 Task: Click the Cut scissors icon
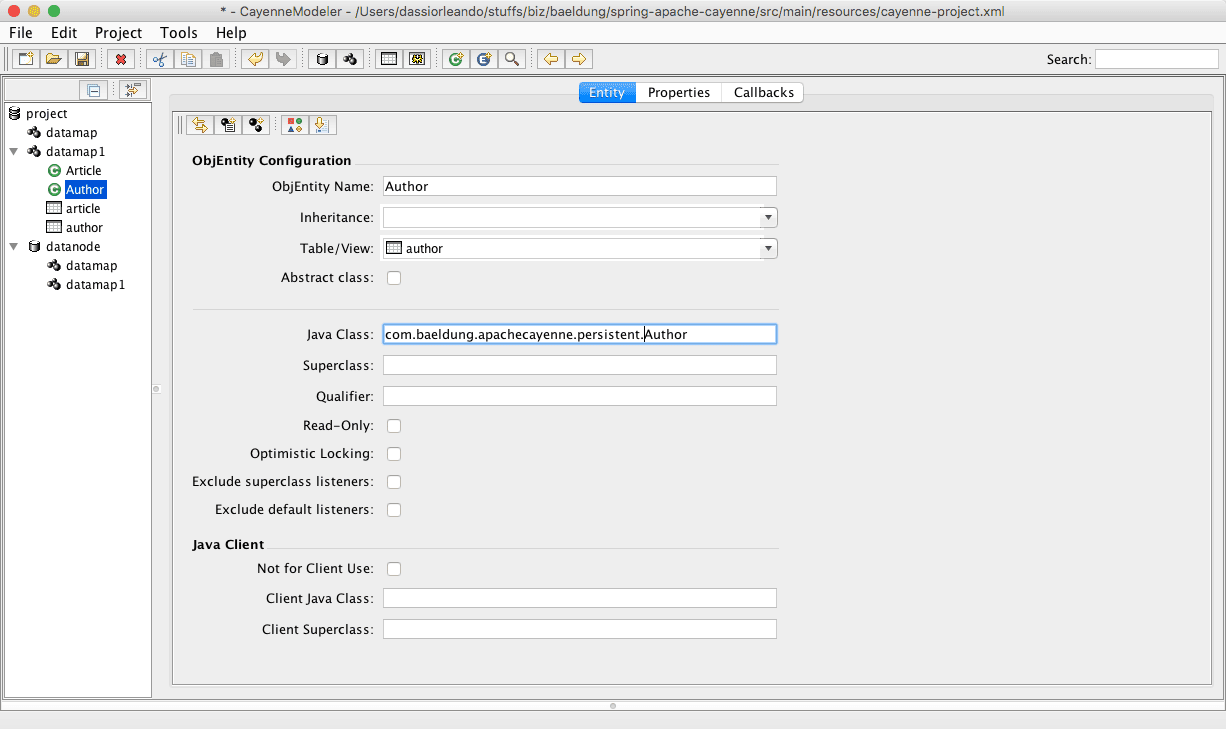[x=159, y=60]
